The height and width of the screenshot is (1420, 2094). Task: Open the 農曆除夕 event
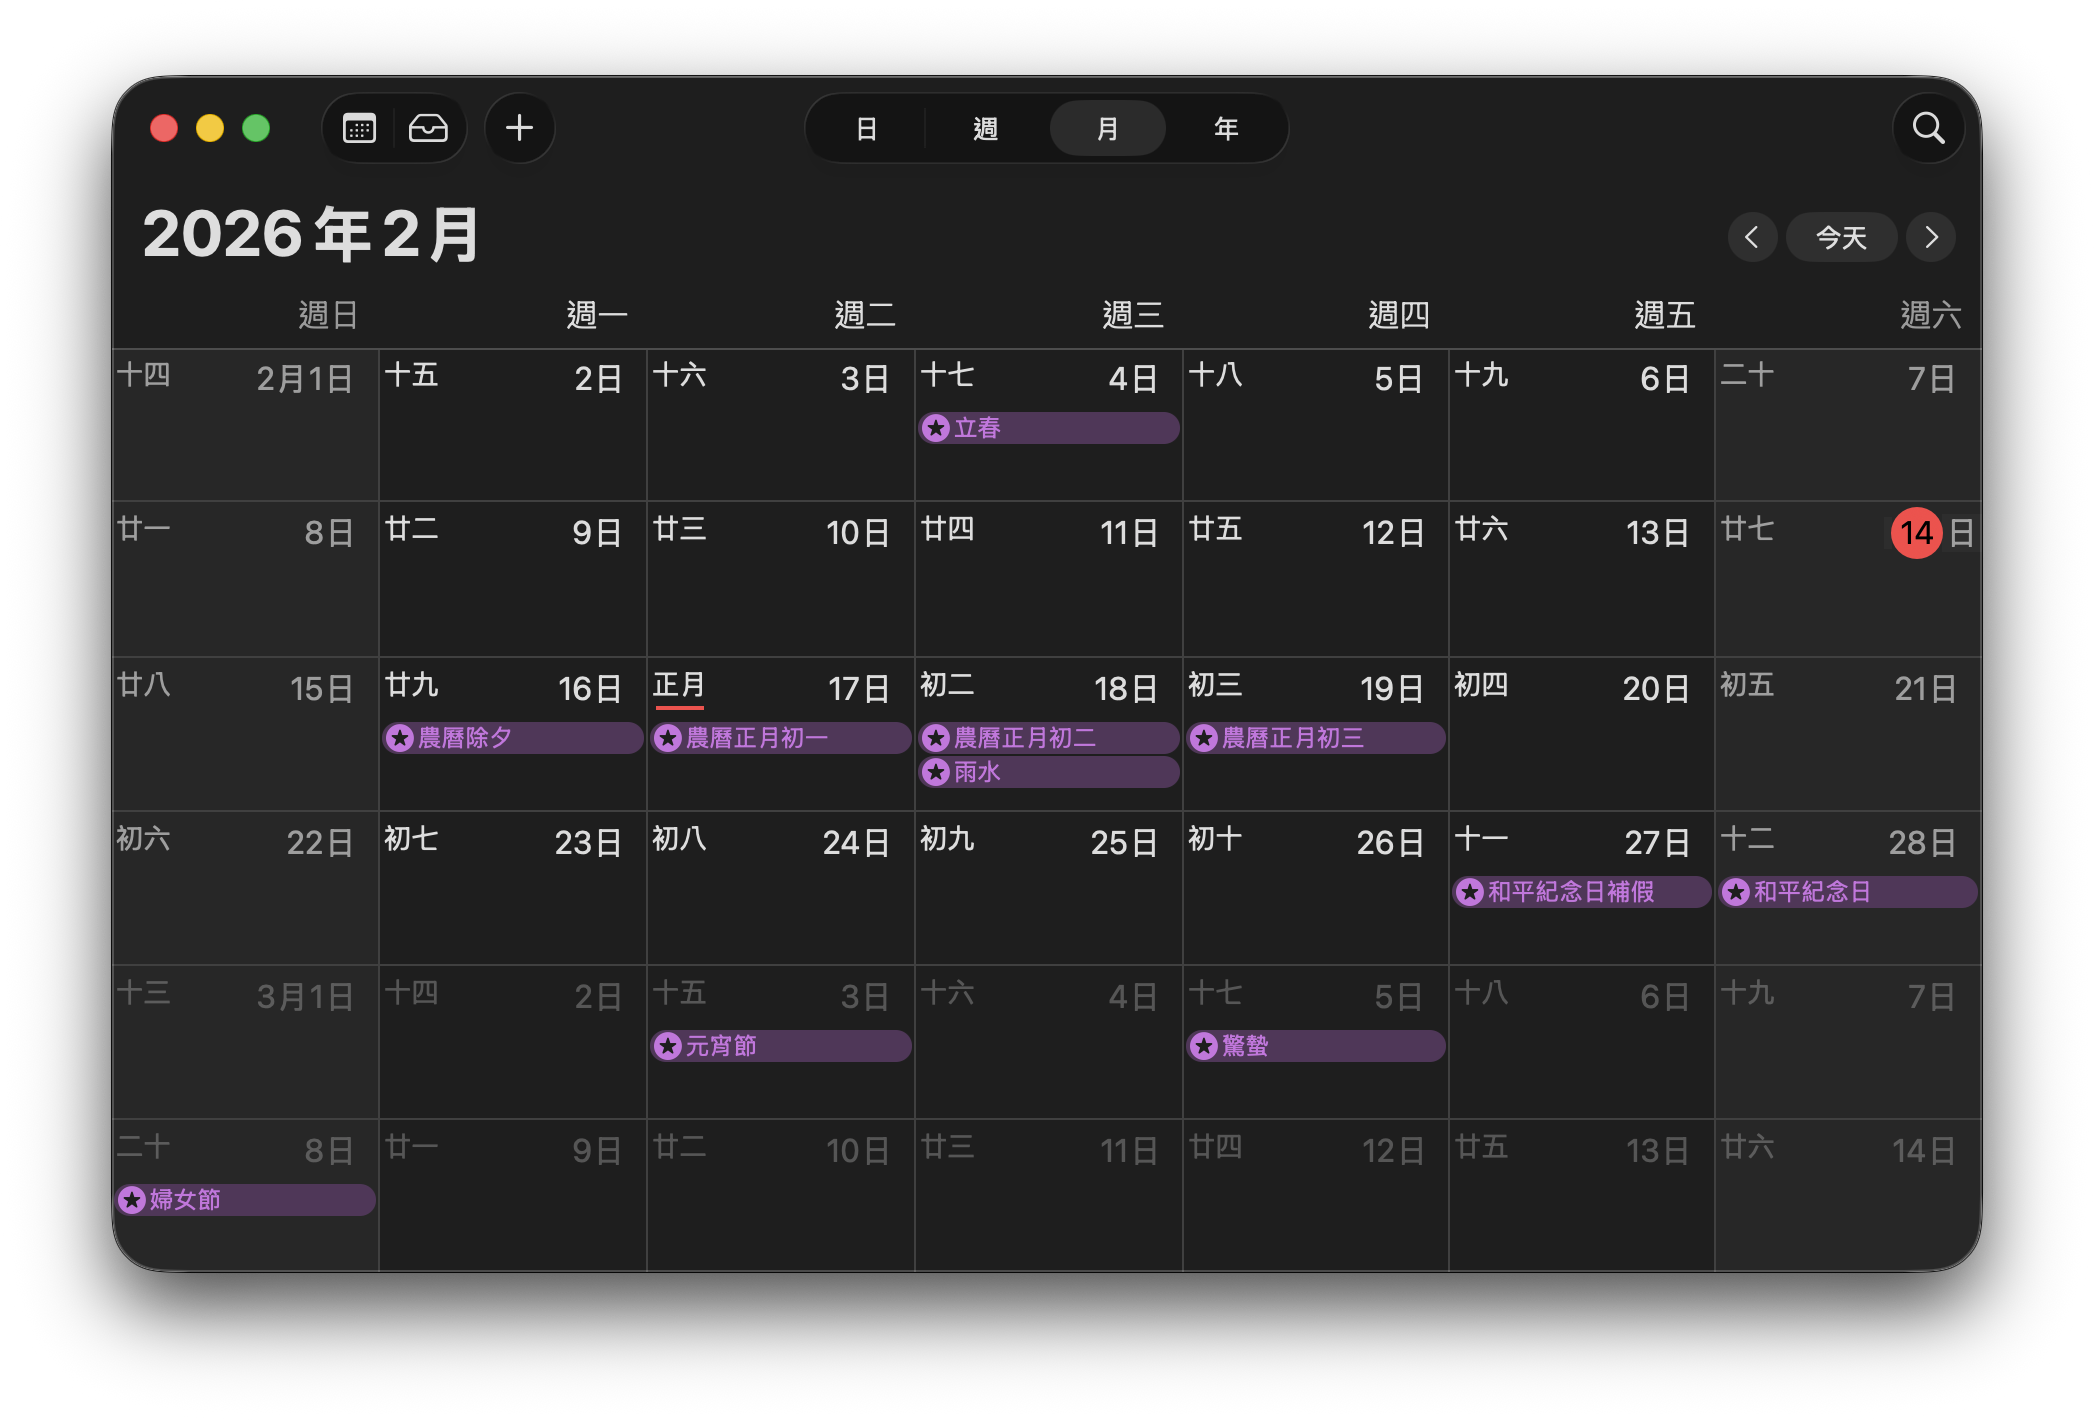pos(512,738)
